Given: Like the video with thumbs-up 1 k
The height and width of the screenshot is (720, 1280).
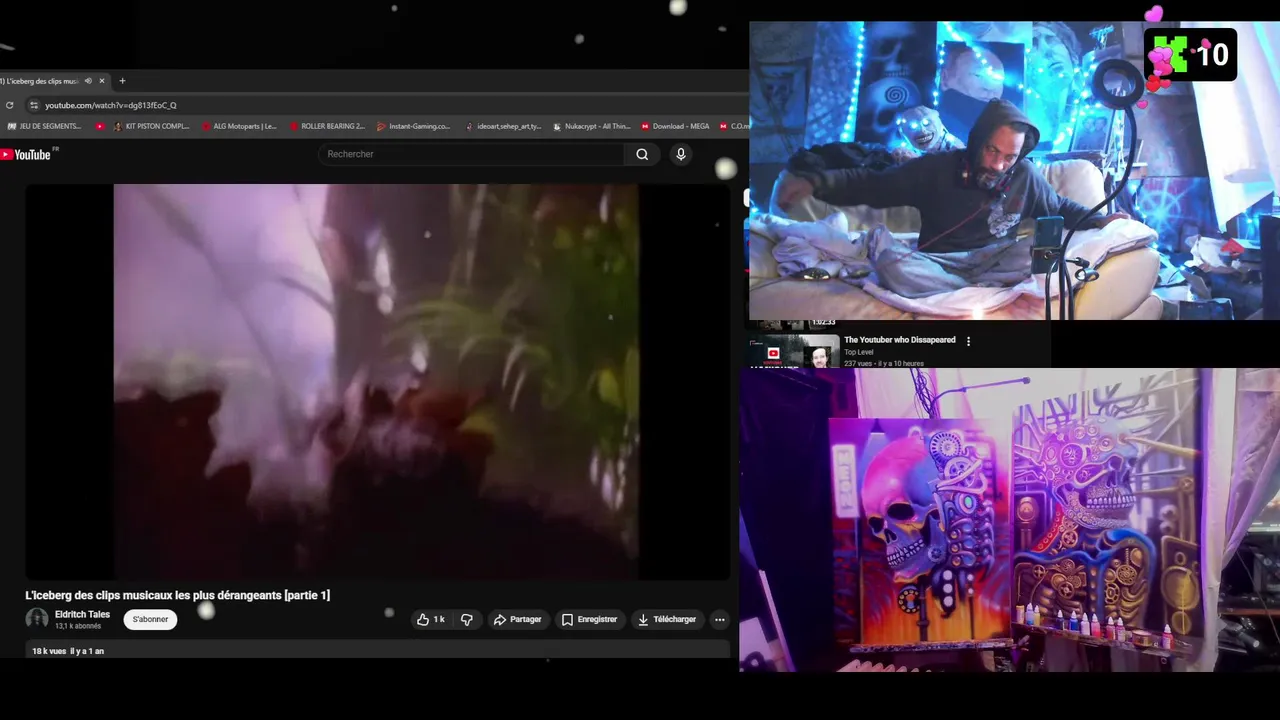Looking at the screenshot, I should 431,619.
